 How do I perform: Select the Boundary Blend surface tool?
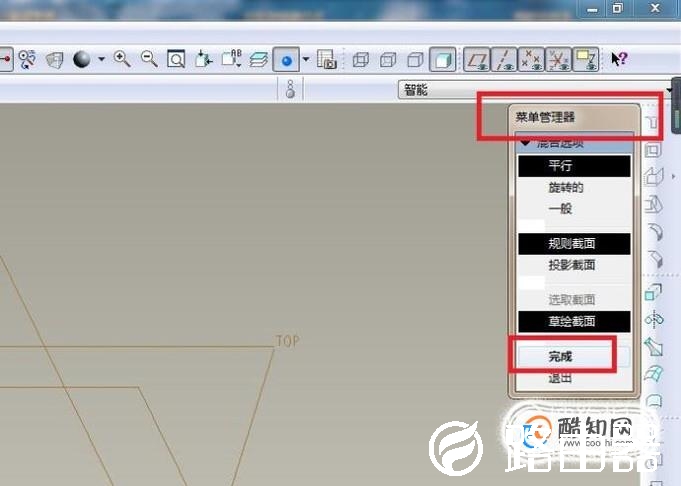click(654, 374)
